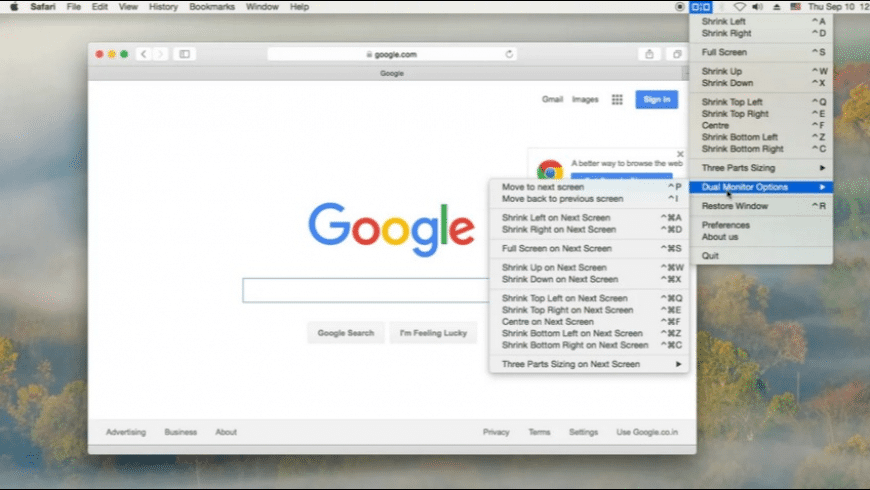Click the flag input source icon
Screen dimensions: 870x490
tap(795, 7)
